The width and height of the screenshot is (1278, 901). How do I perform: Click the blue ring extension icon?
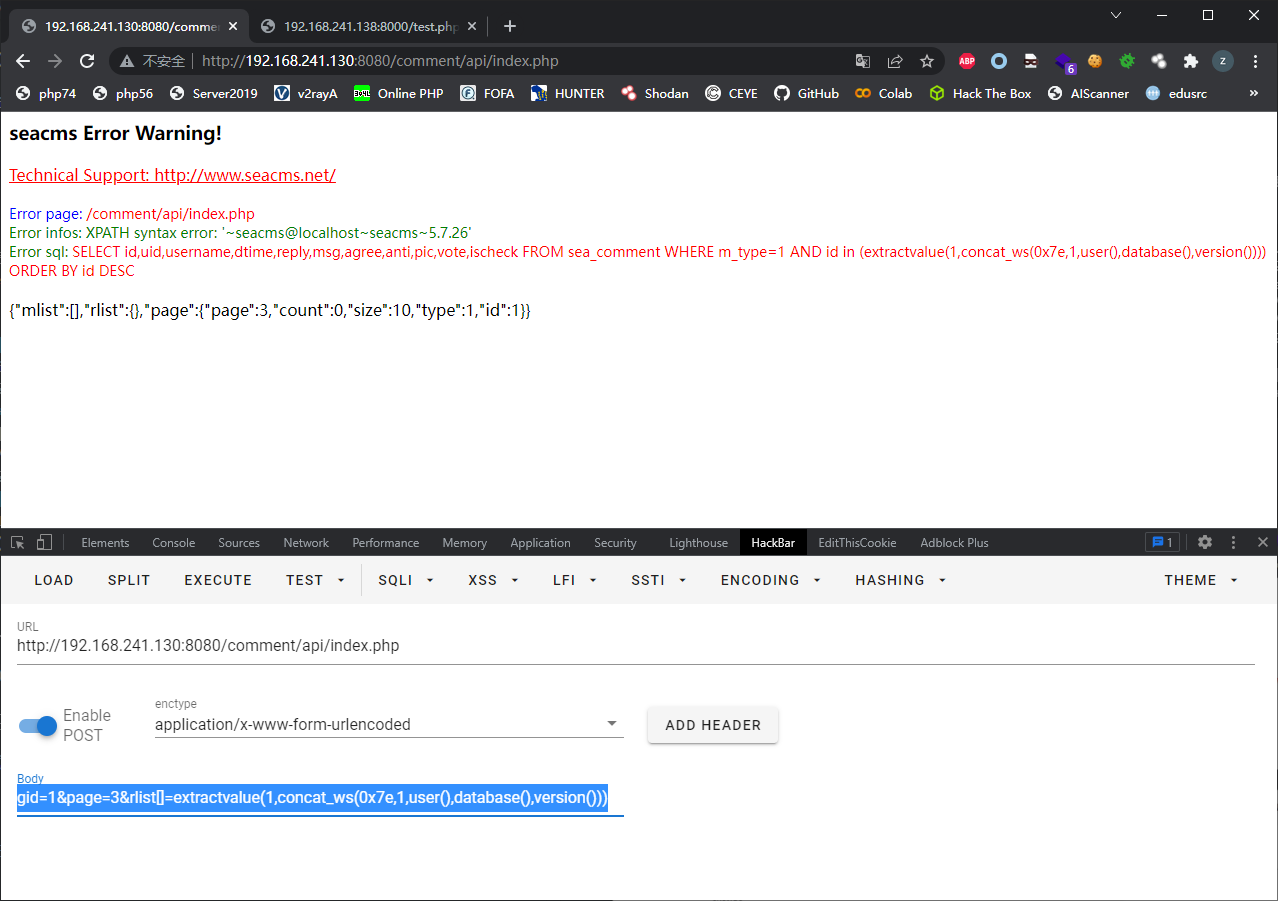click(x=999, y=61)
